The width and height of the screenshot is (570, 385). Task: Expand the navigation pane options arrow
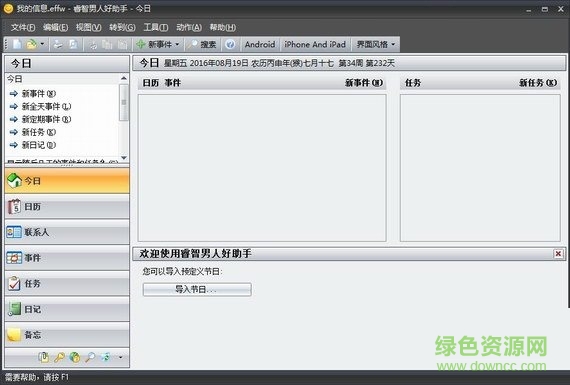pos(121,357)
